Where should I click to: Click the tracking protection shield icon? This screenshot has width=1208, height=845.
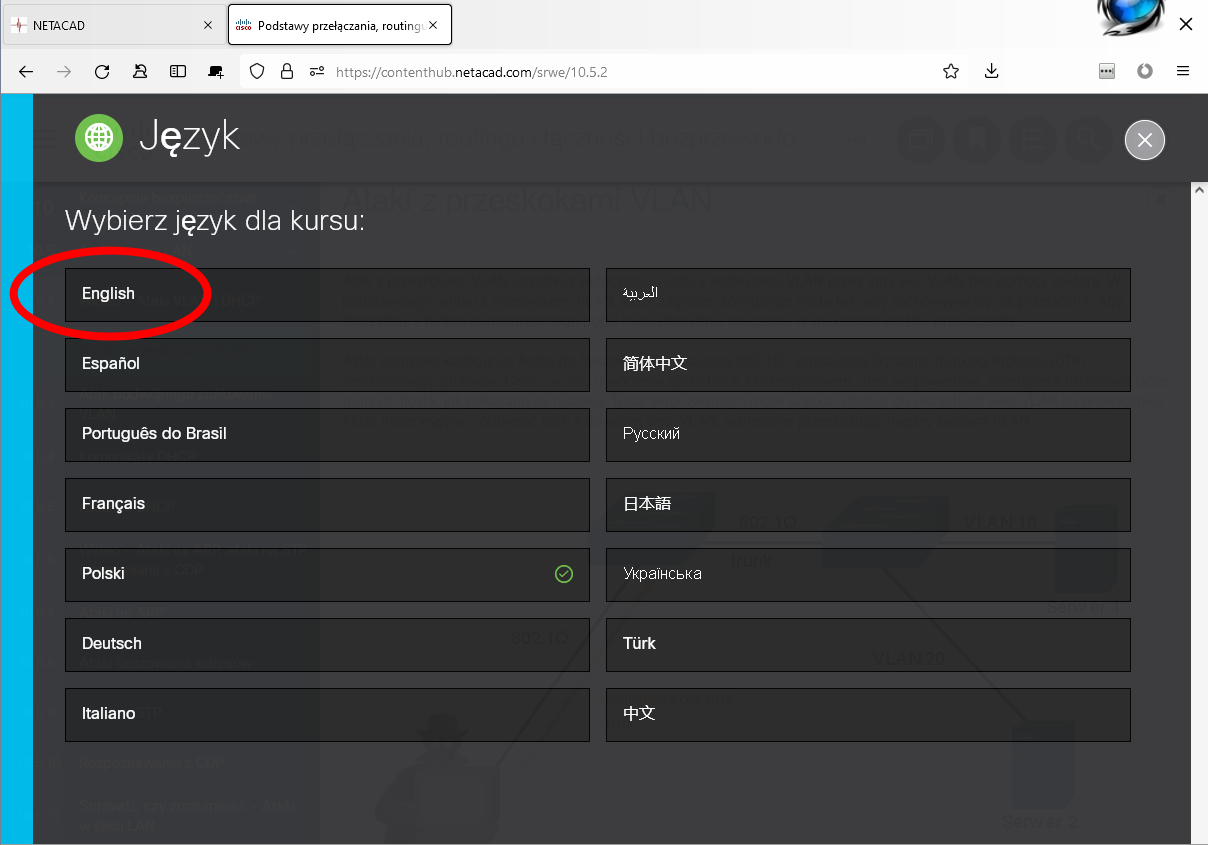pyautogui.click(x=257, y=71)
